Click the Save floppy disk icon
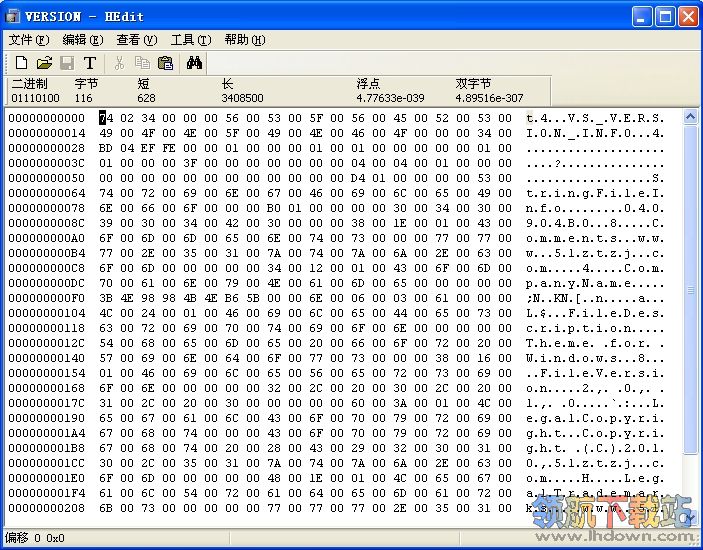Image resolution: width=703 pixels, height=550 pixels. pos(67,63)
